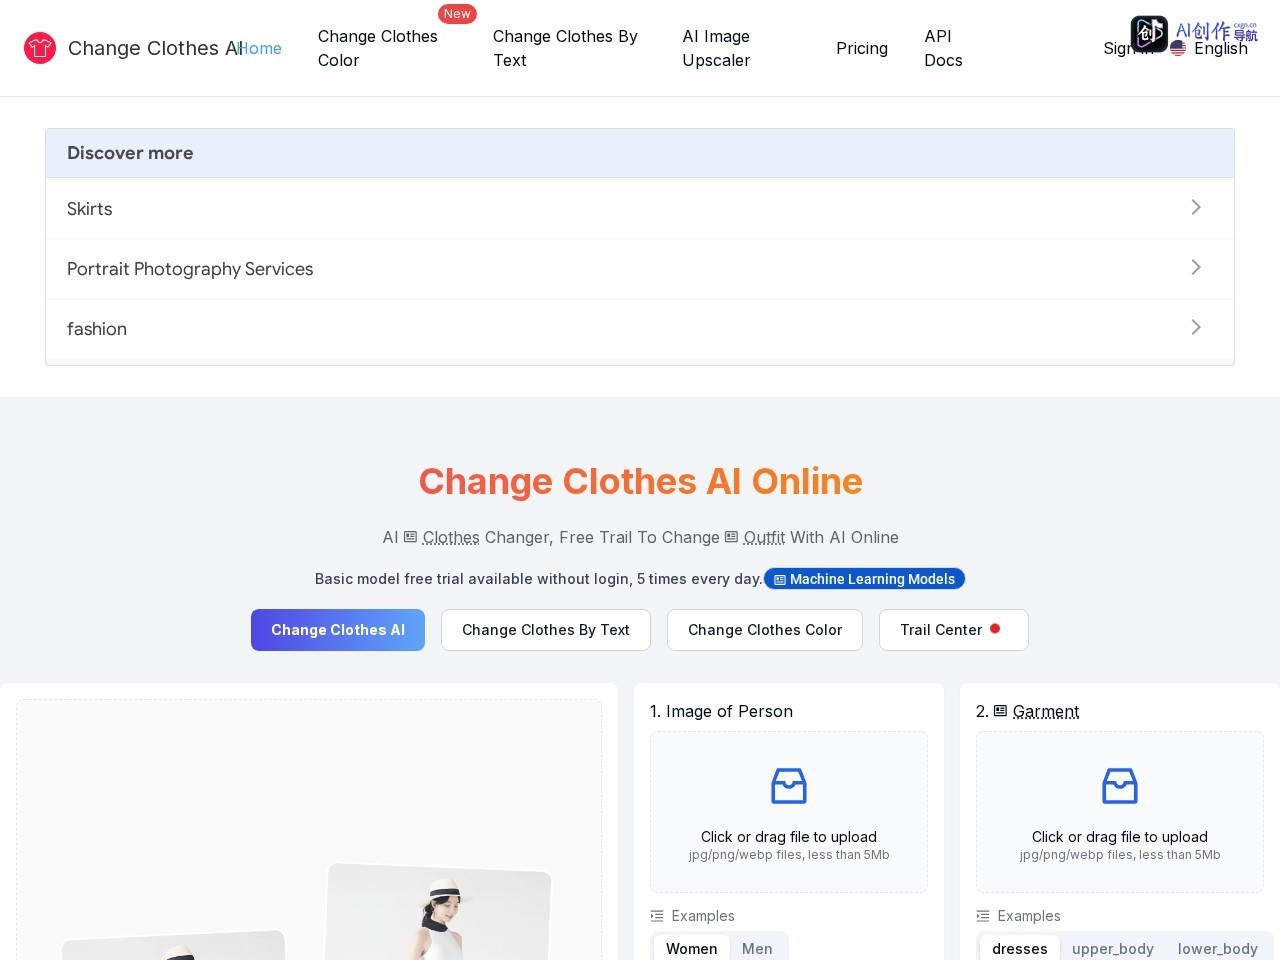Image resolution: width=1280 pixels, height=960 pixels.
Task: Open the Trail Center button
Action: (954, 630)
